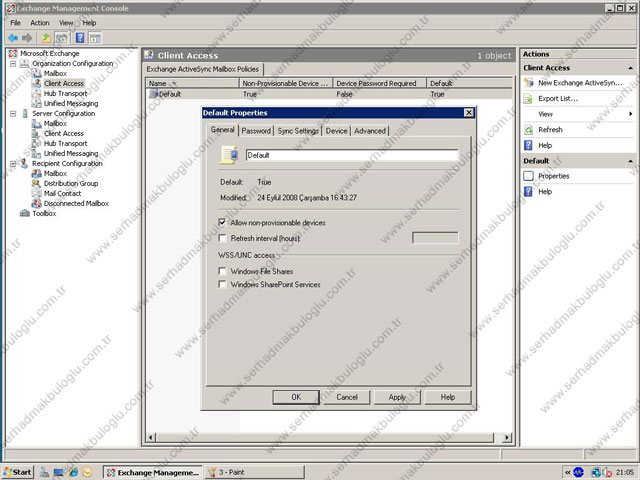640x480 pixels.
Task: Collapse Server Configuration tree node
Action: [13, 114]
